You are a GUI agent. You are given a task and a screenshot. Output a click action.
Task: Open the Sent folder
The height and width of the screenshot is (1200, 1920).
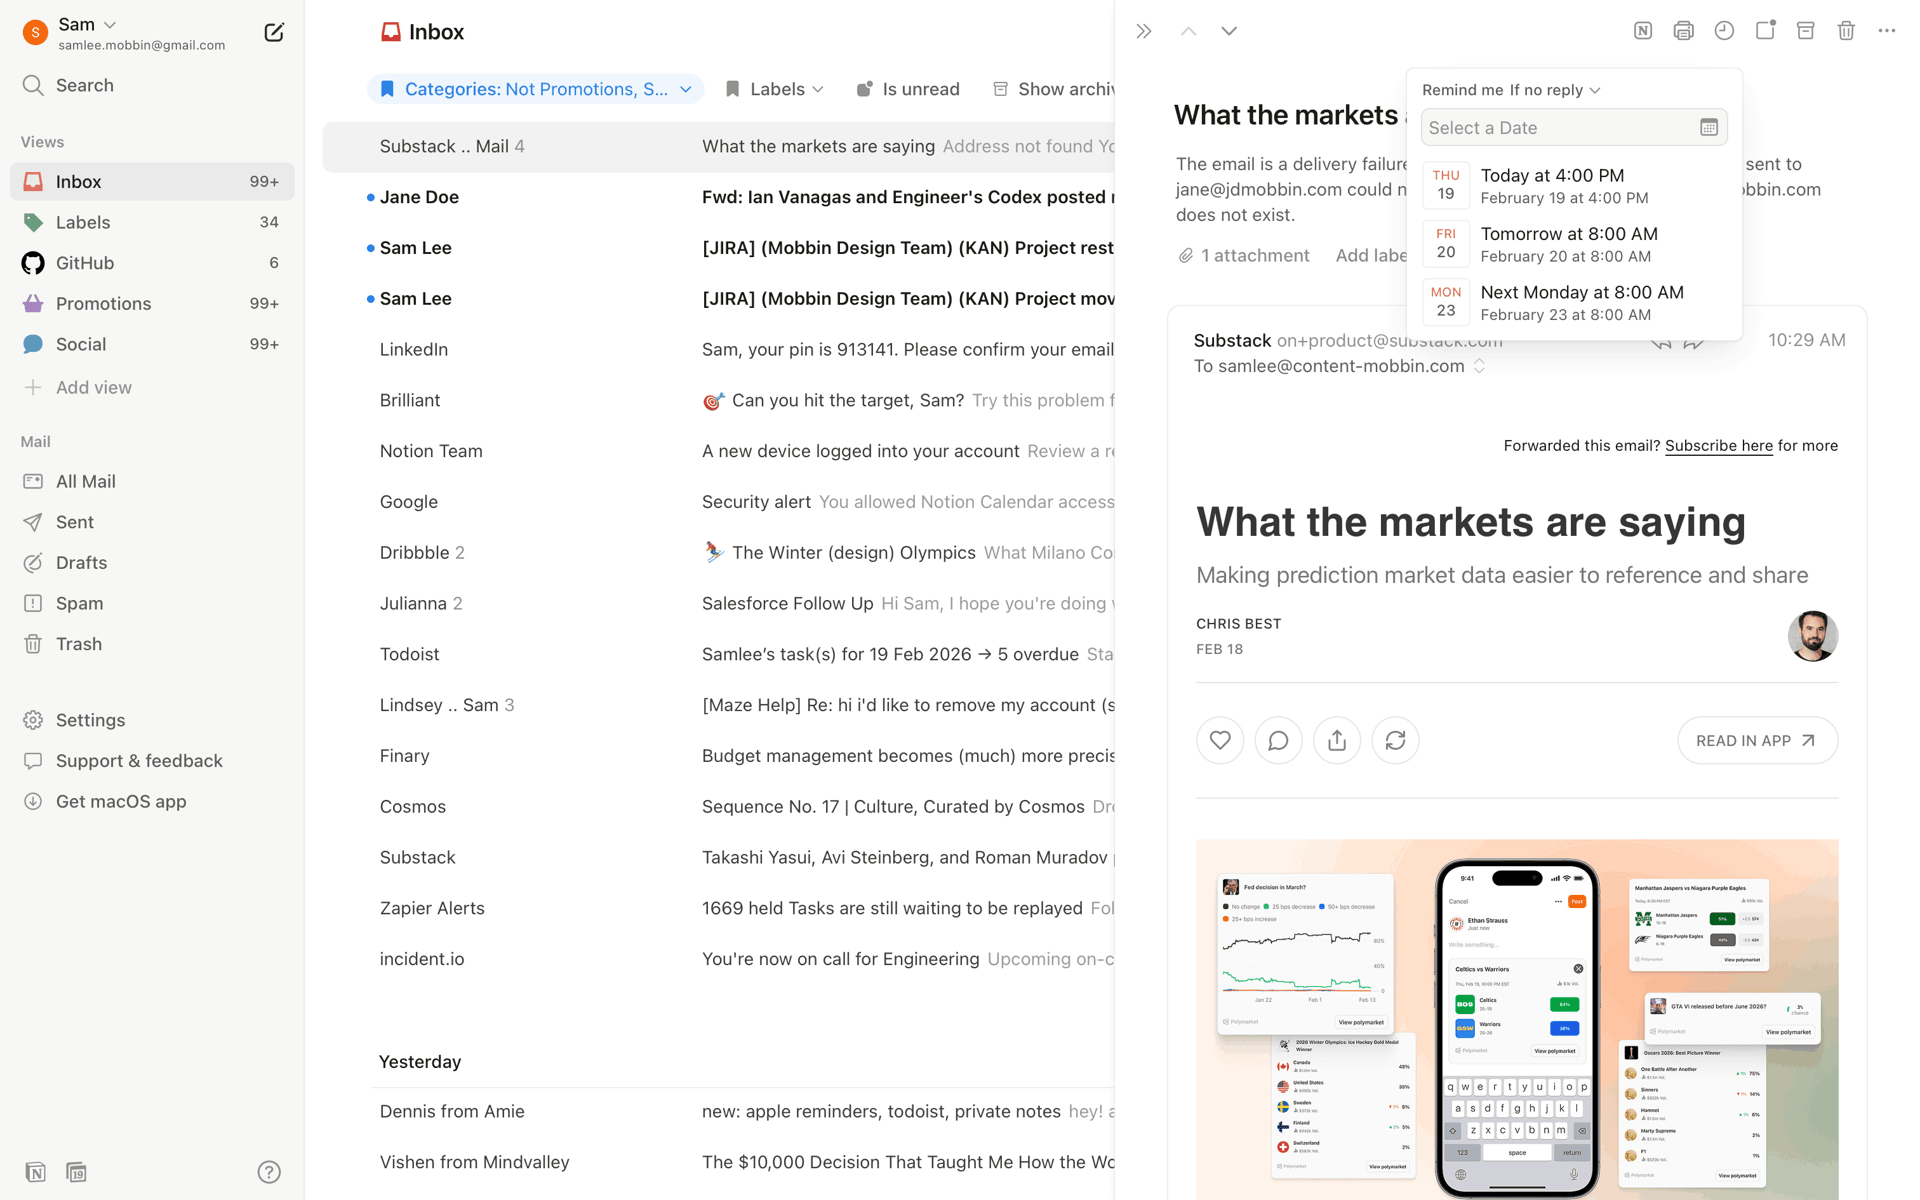pos(152,522)
